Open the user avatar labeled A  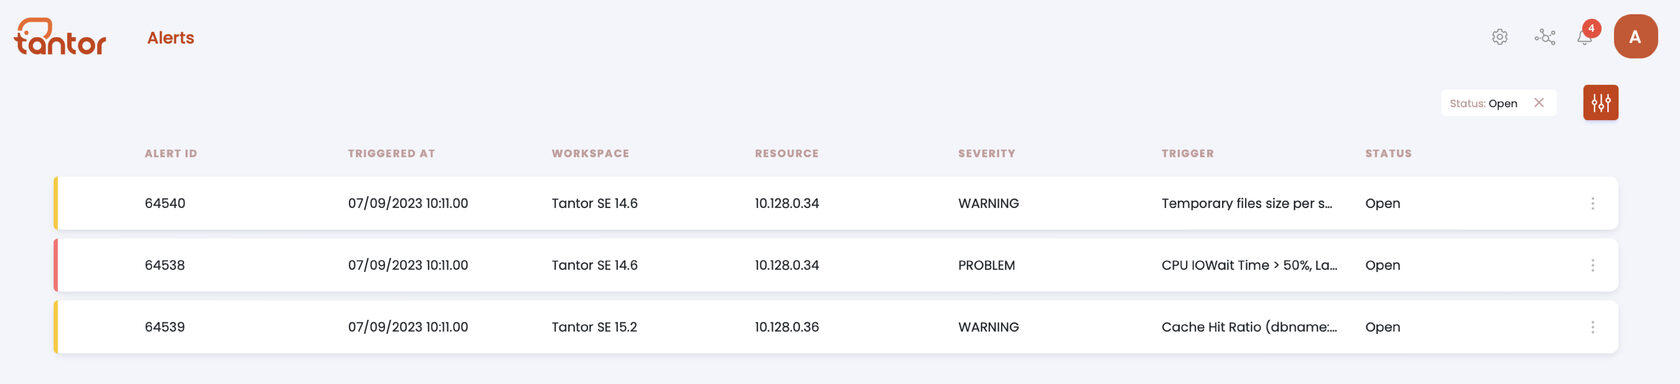[x=1635, y=37]
